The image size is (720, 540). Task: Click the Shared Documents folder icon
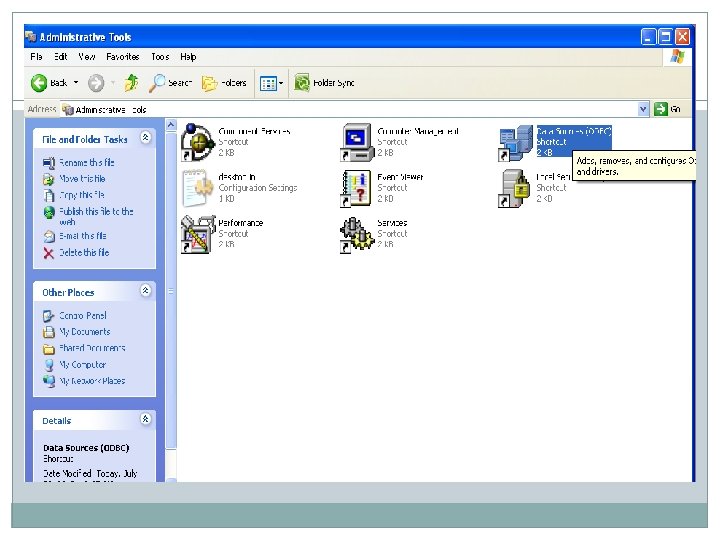point(49,349)
